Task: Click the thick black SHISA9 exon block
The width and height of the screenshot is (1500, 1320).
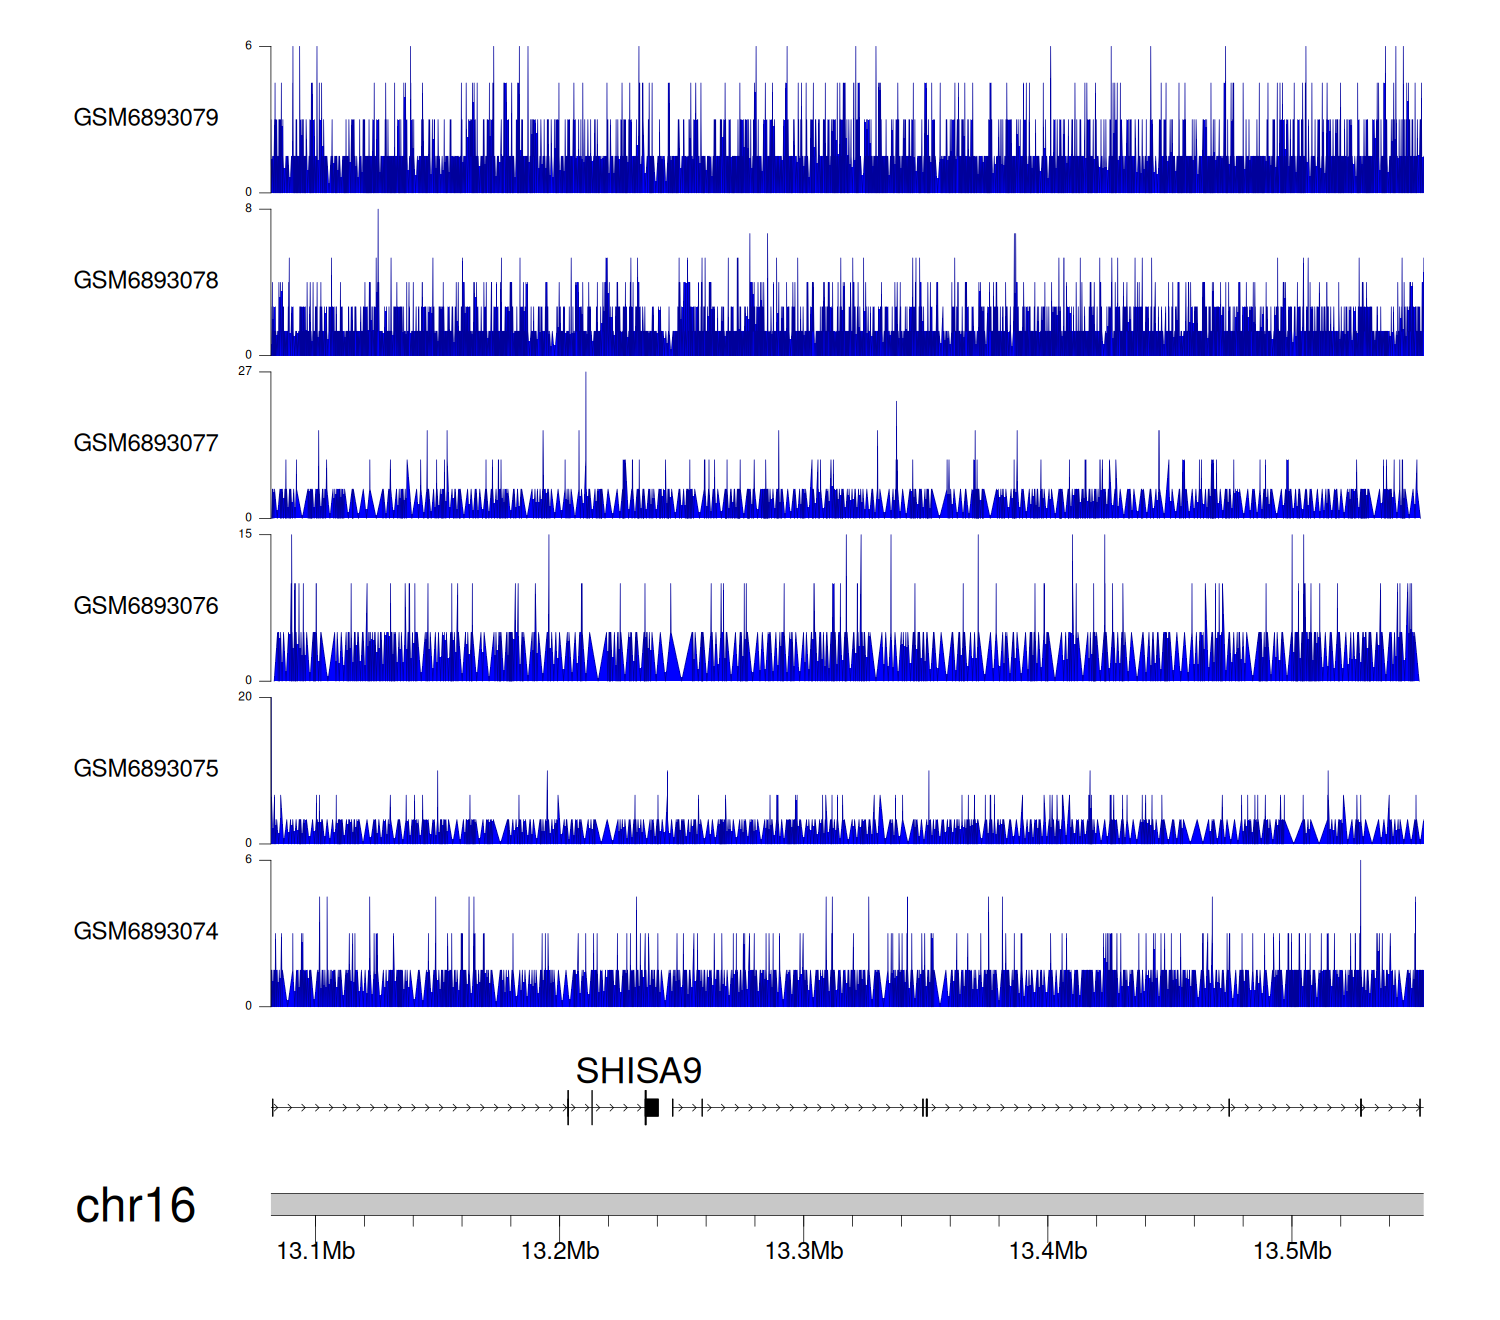Action: tap(652, 1107)
